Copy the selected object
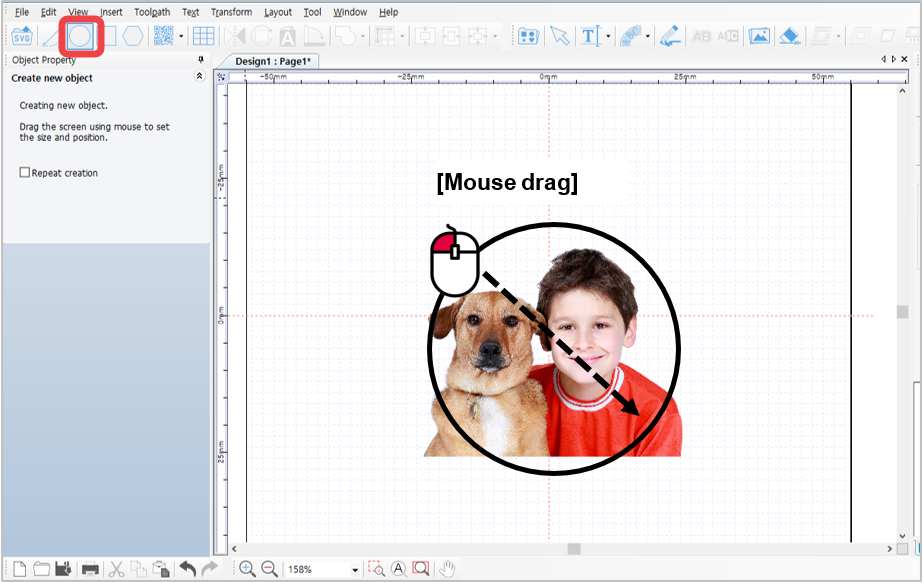The image size is (923, 583). pyautogui.click(x=138, y=569)
